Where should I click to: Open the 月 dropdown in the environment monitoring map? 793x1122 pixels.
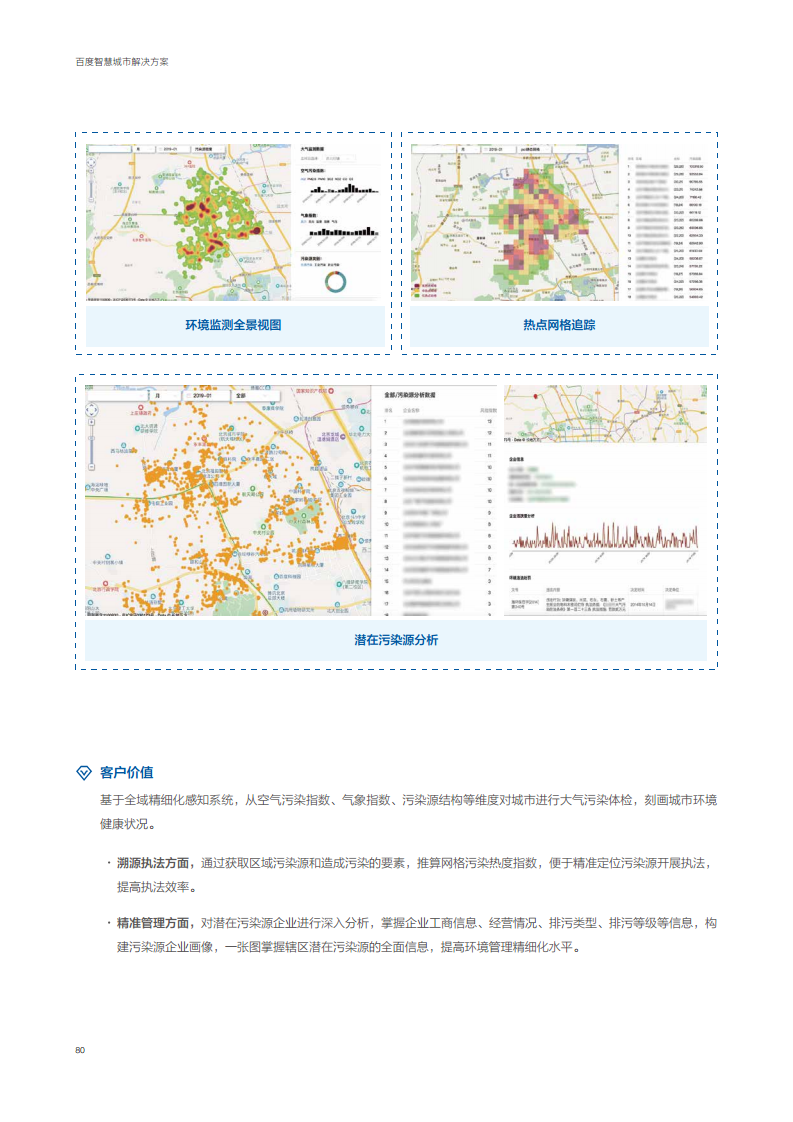(143, 149)
